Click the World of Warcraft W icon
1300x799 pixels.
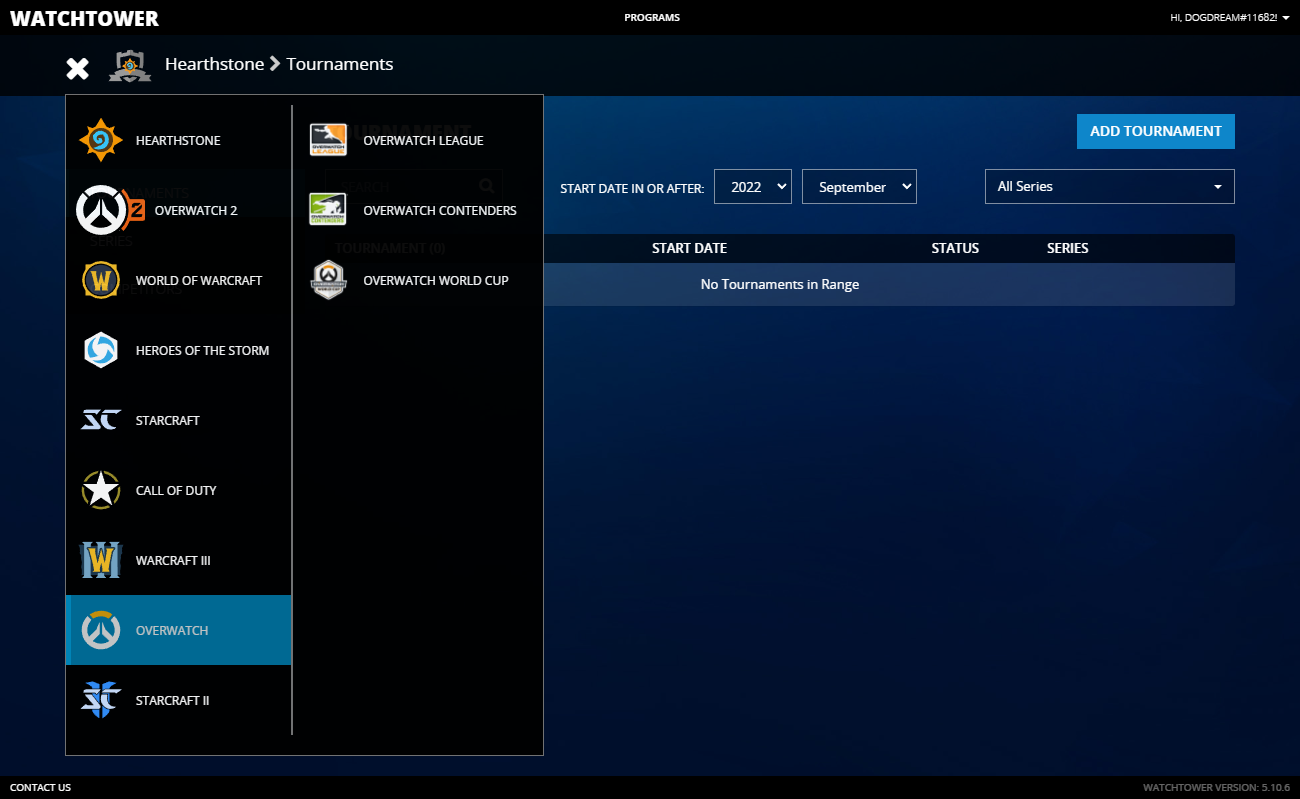101,281
